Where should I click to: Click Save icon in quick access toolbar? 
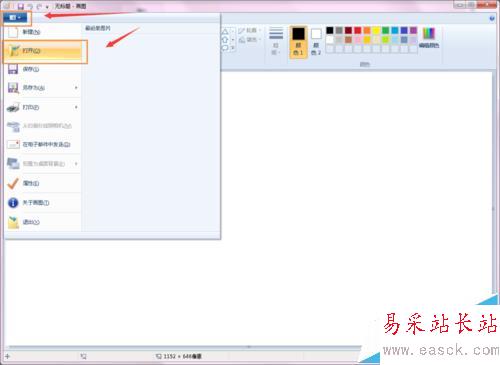click(x=21, y=6)
